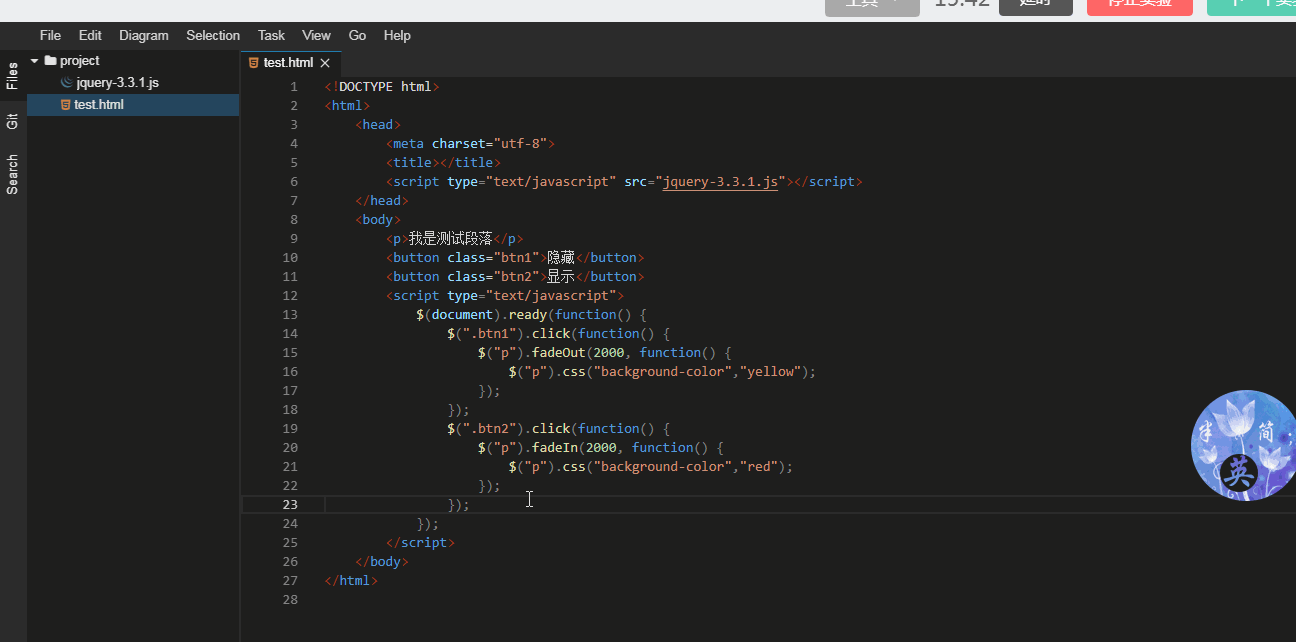Click the closing html tag on line 27
The width and height of the screenshot is (1296, 642).
click(x=351, y=581)
